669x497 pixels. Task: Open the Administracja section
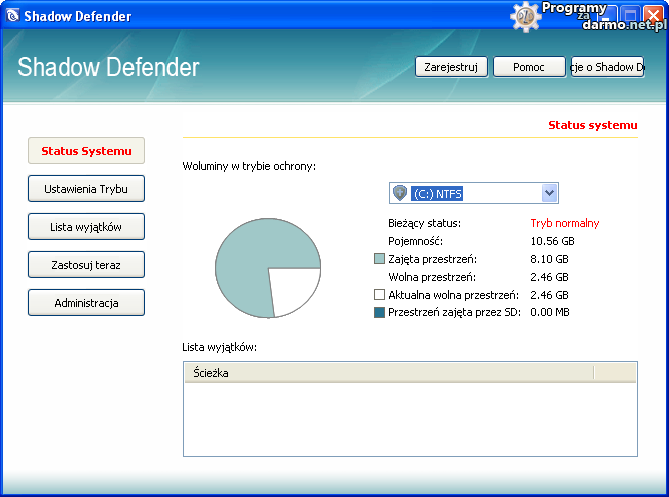click(86, 303)
